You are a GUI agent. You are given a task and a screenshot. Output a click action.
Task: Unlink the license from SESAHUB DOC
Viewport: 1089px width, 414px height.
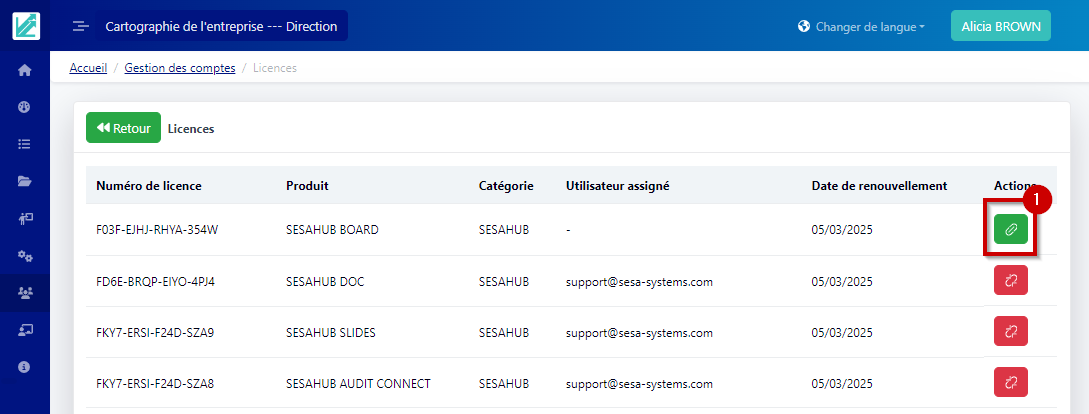[1010, 281]
